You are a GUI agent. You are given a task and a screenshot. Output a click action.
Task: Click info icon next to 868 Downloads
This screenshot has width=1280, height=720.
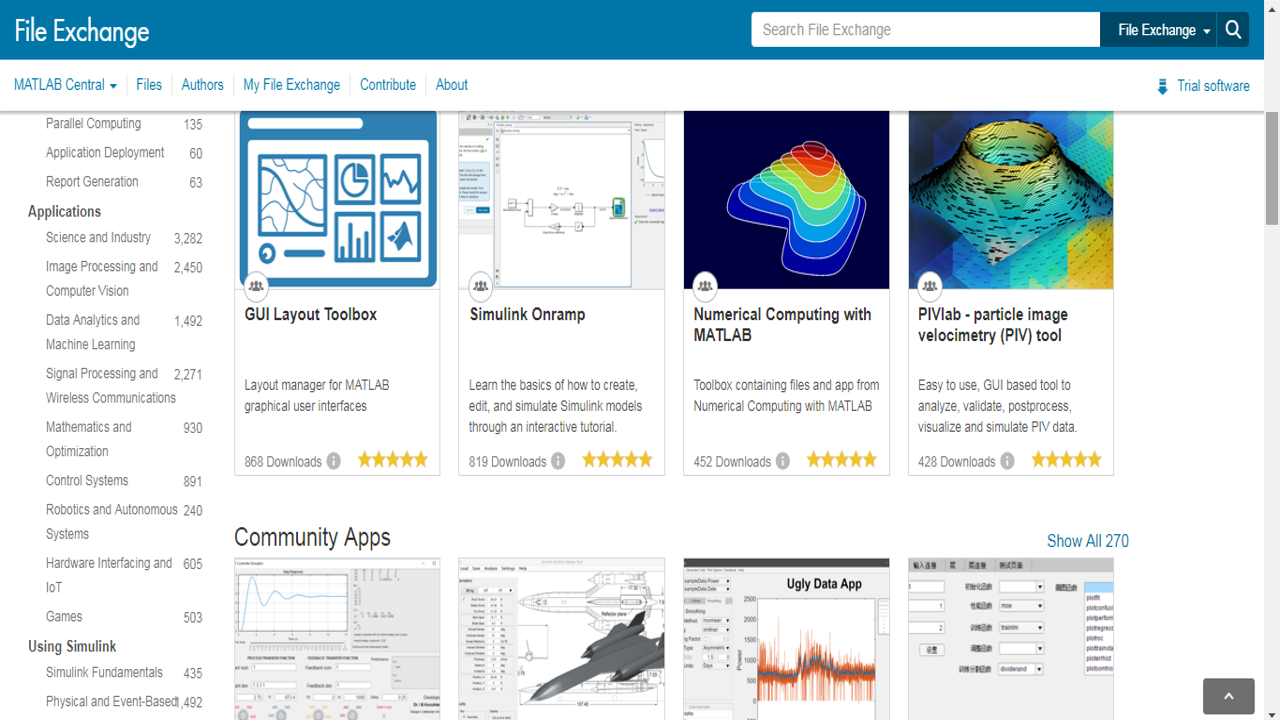[333, 461]
